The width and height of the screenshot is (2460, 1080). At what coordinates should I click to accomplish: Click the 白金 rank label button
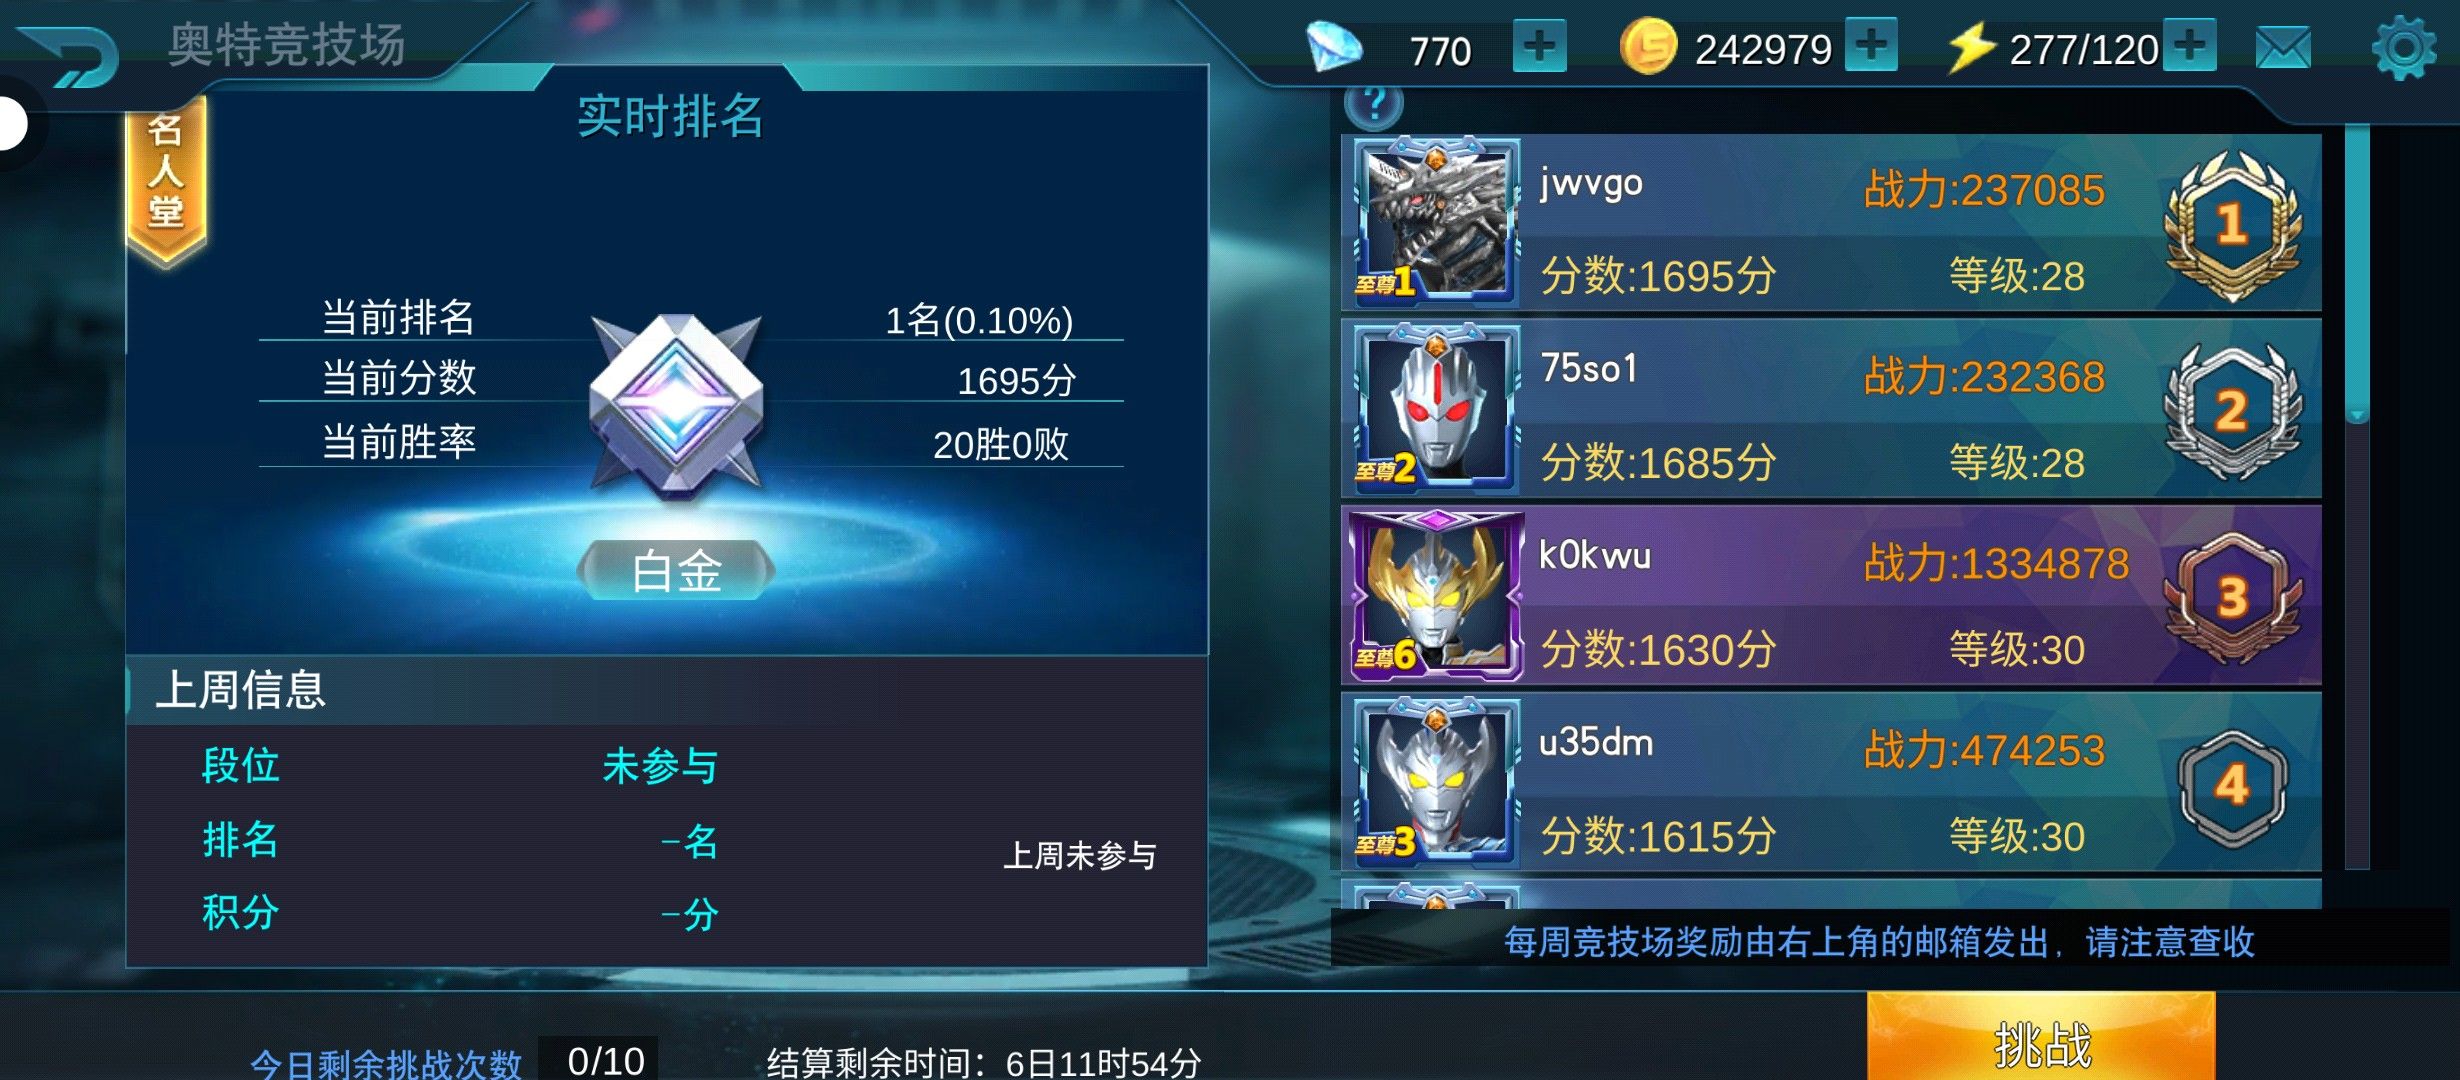(x=676, y=571)
